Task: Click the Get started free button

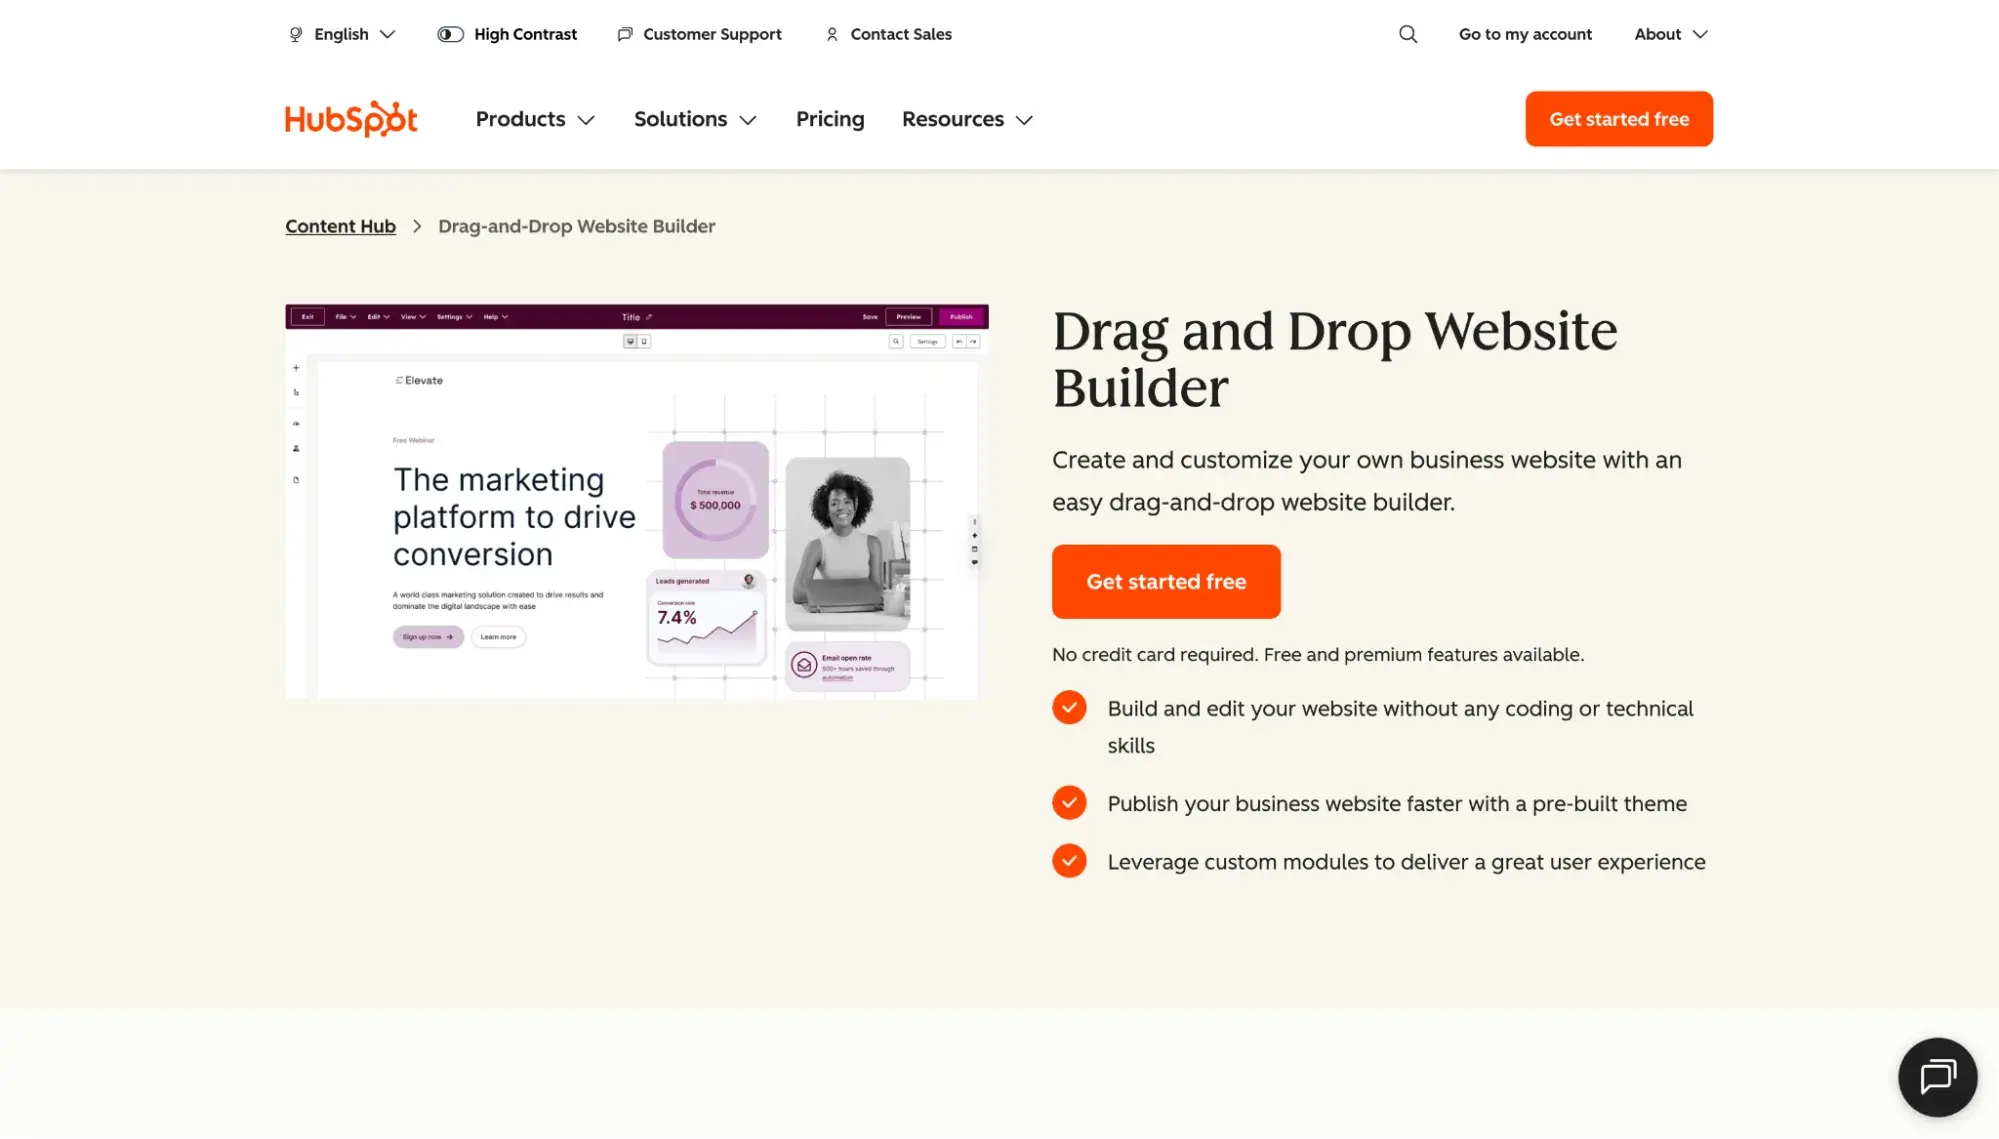Action: 1165,581
